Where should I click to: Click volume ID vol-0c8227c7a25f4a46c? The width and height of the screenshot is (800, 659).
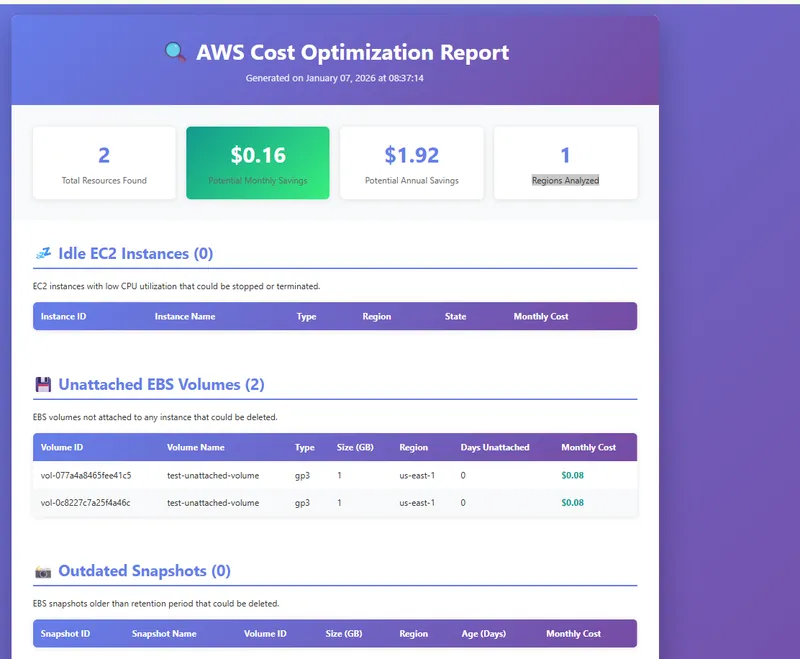click(x=85, y=502)
